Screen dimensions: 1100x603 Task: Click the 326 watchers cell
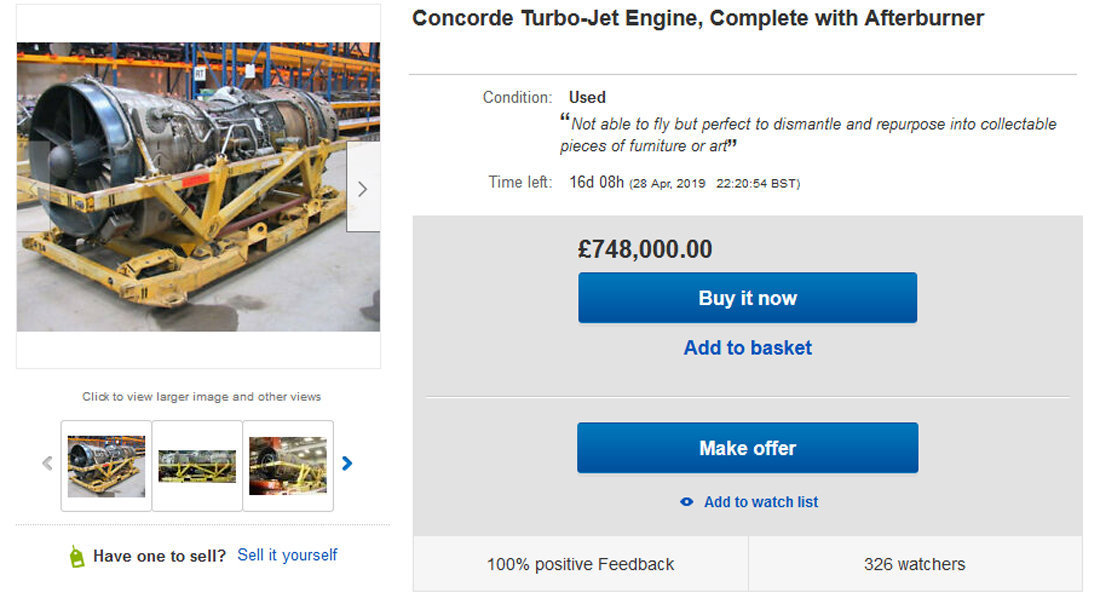pos(914,564)
